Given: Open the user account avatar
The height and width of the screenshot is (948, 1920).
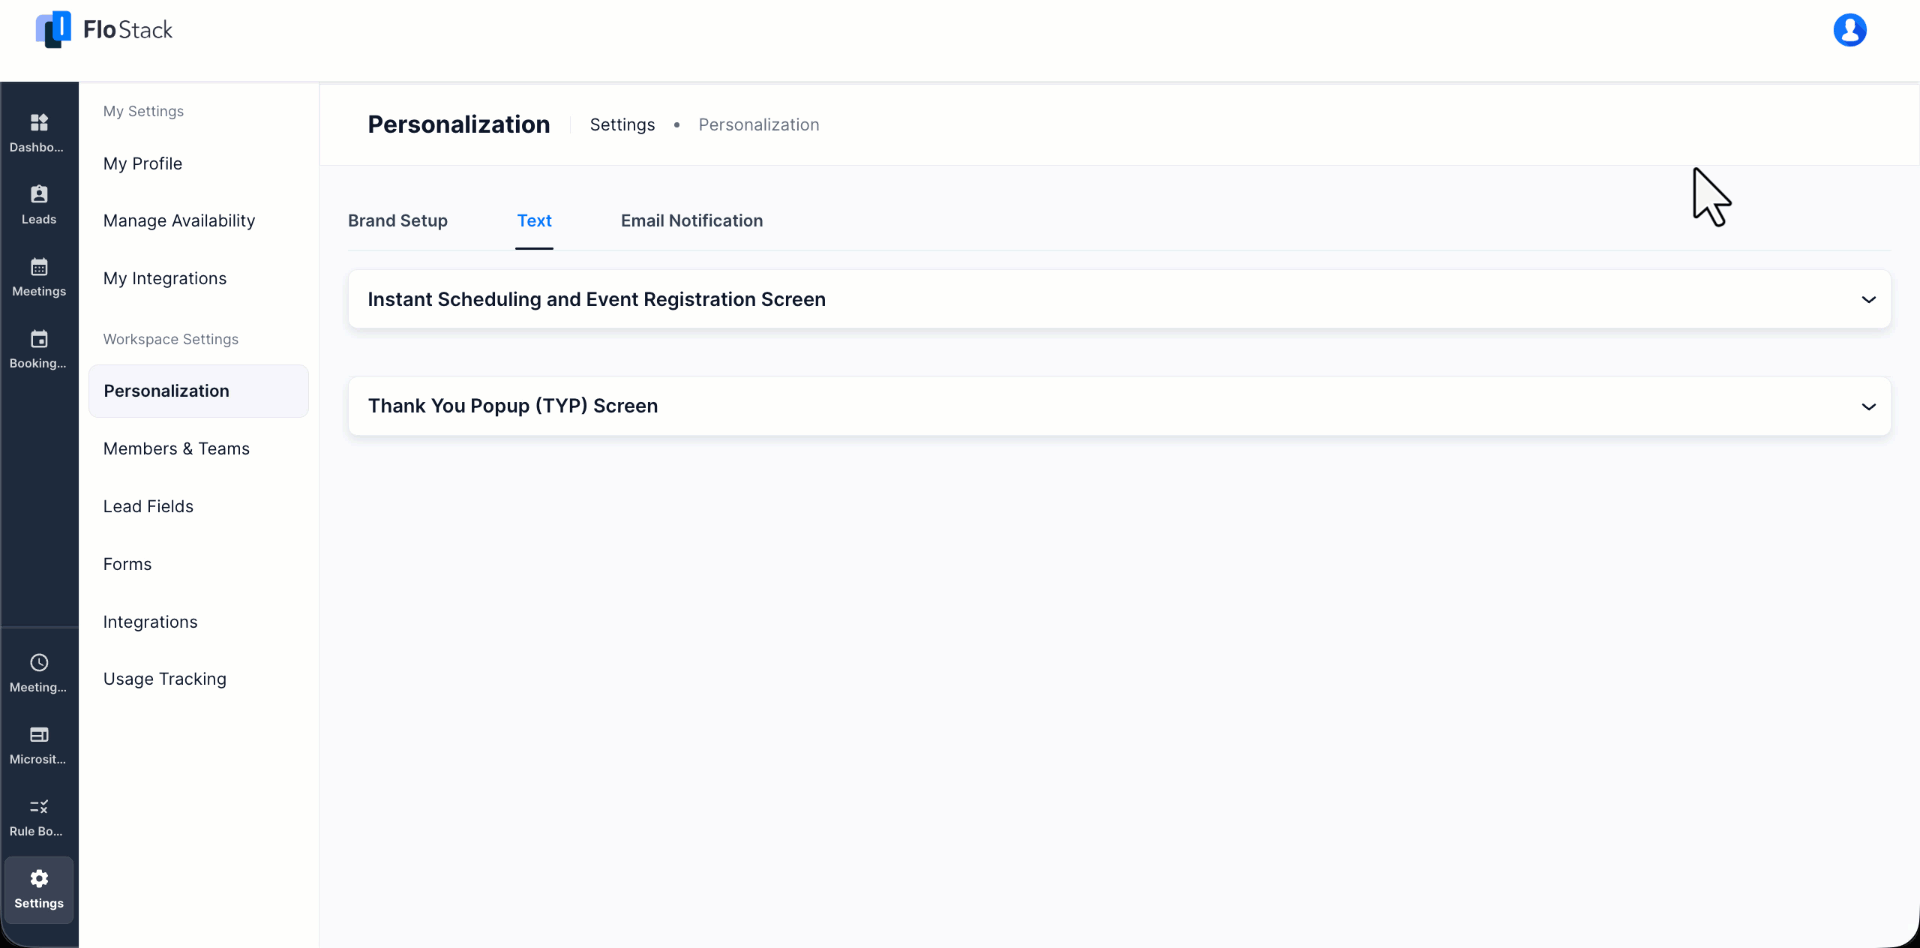Looking at the screenshot, I should 1849,30.
